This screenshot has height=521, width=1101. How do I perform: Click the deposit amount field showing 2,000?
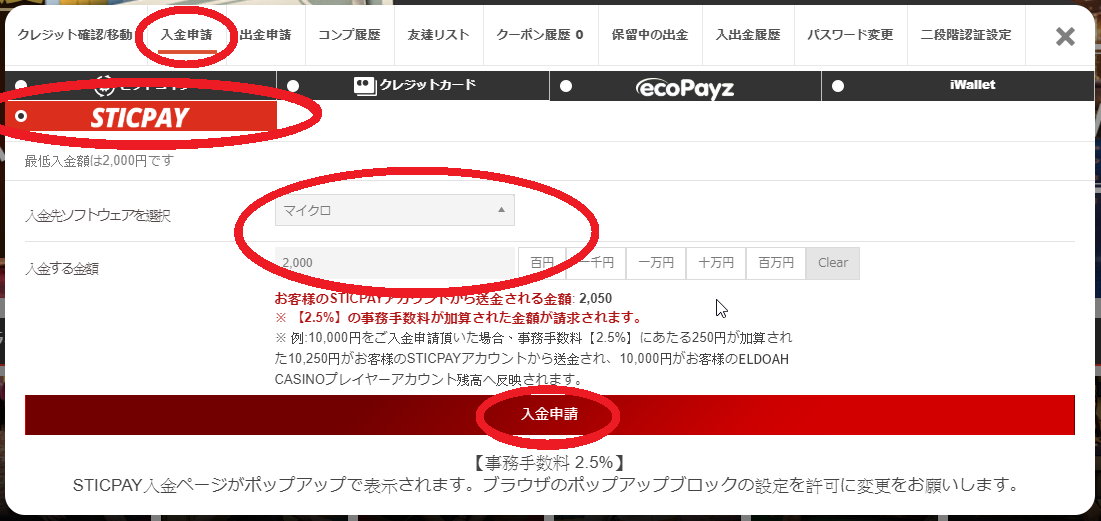[x=395, y=263]
